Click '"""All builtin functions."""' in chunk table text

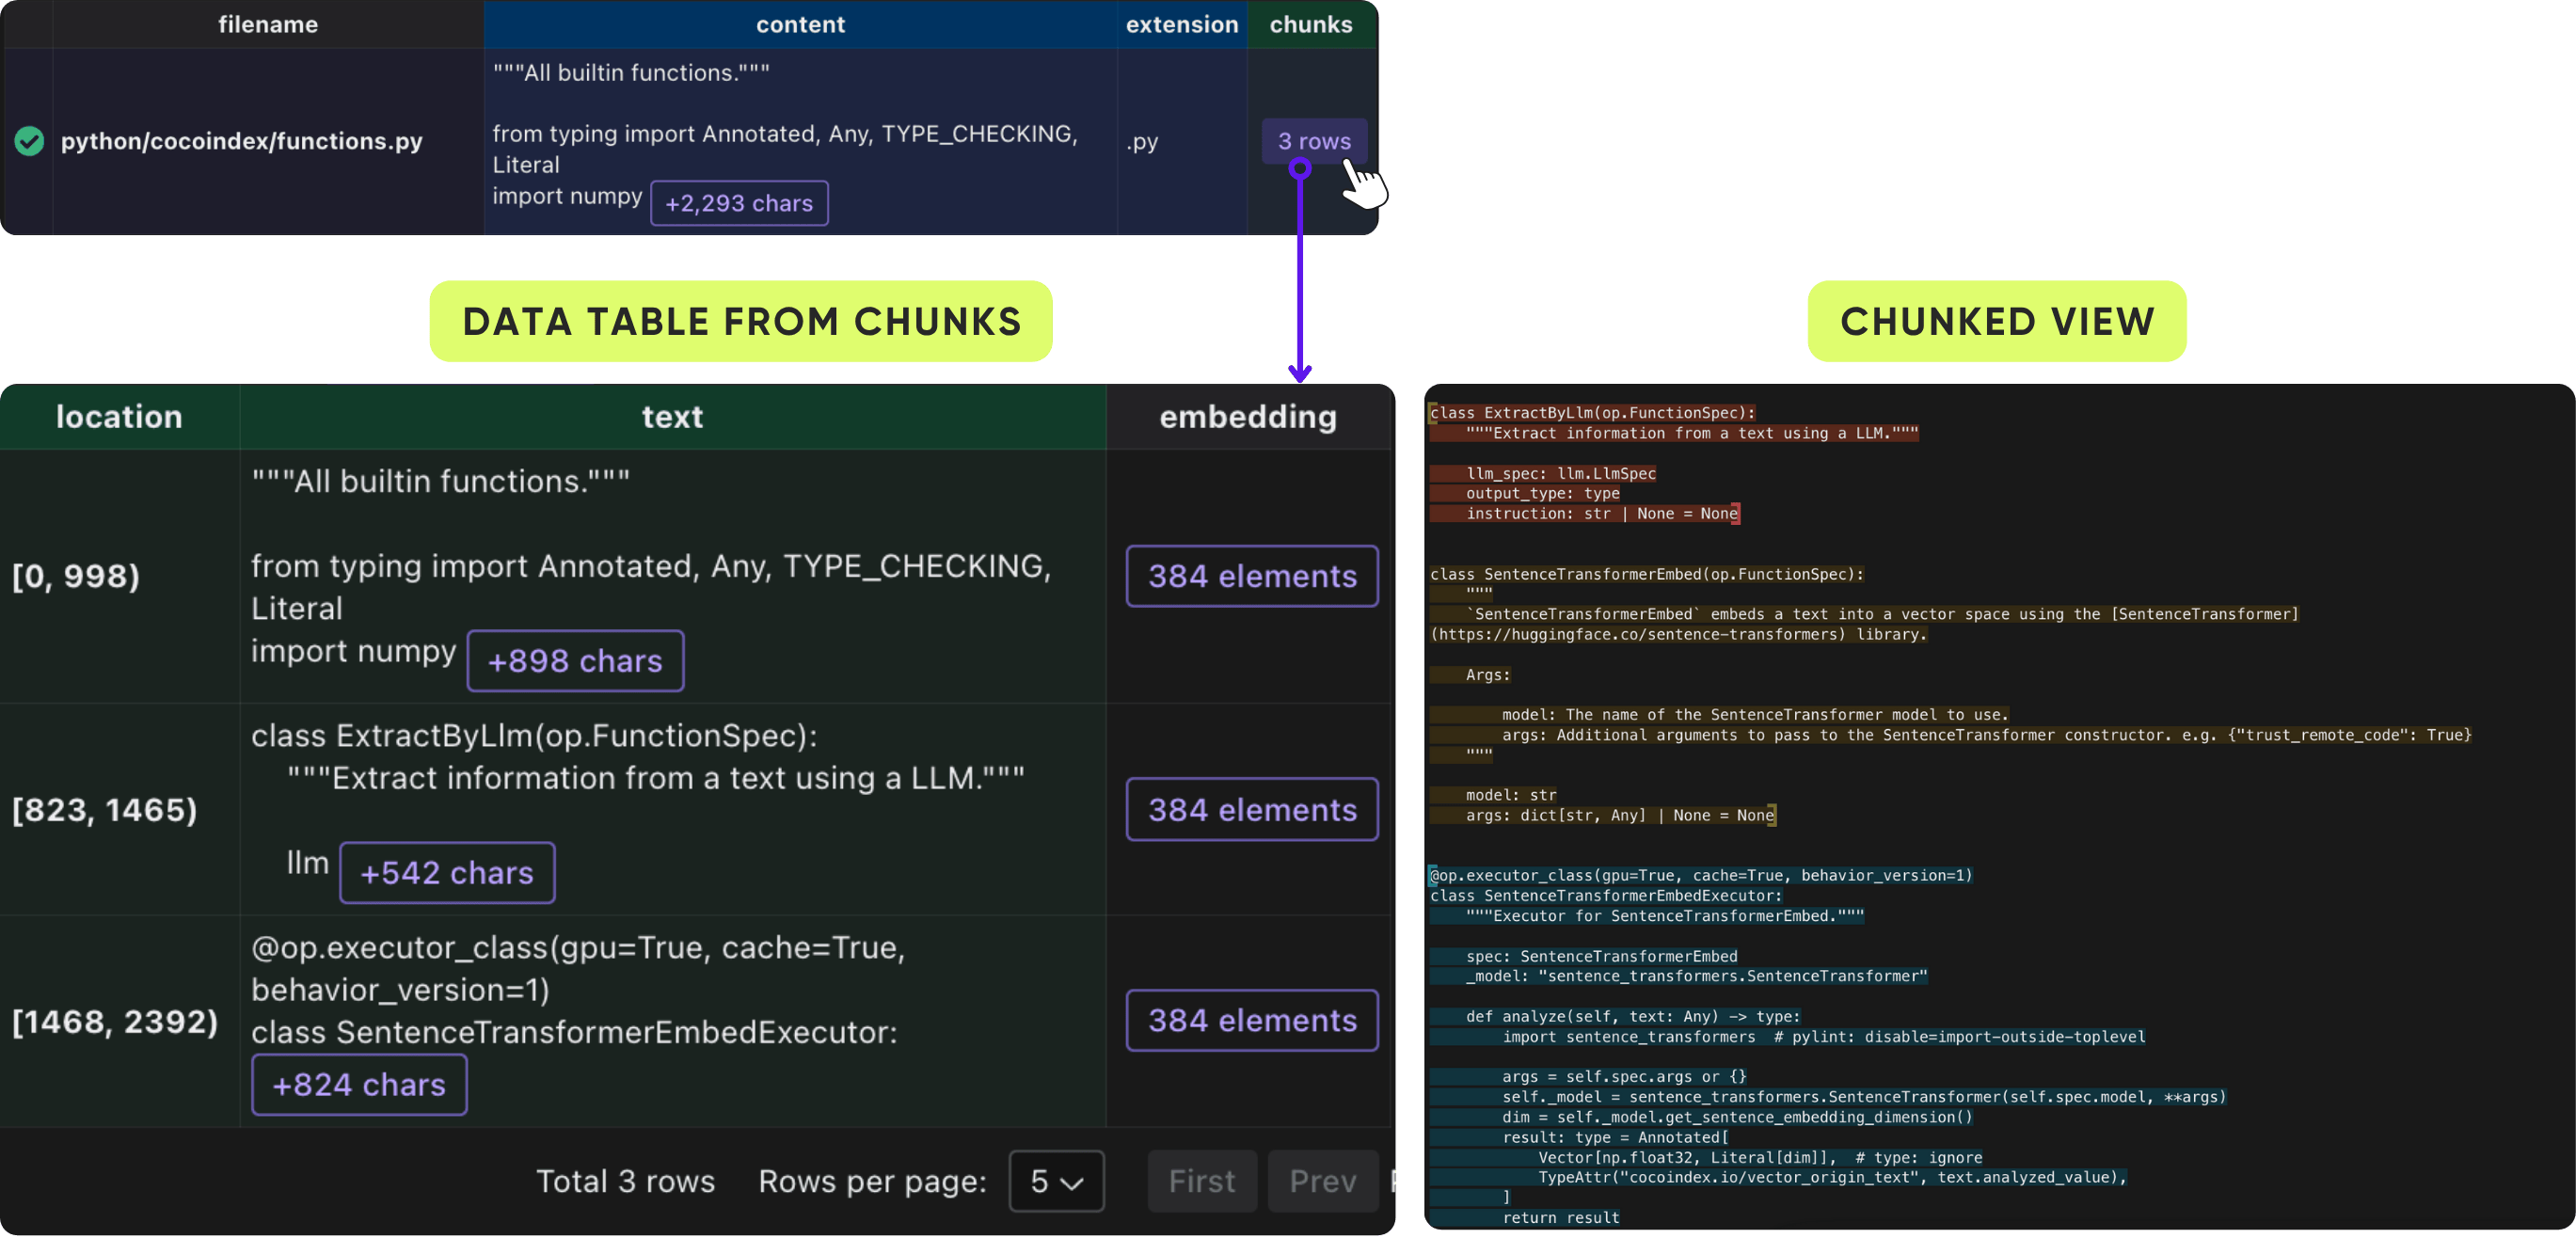pos(441,481)
